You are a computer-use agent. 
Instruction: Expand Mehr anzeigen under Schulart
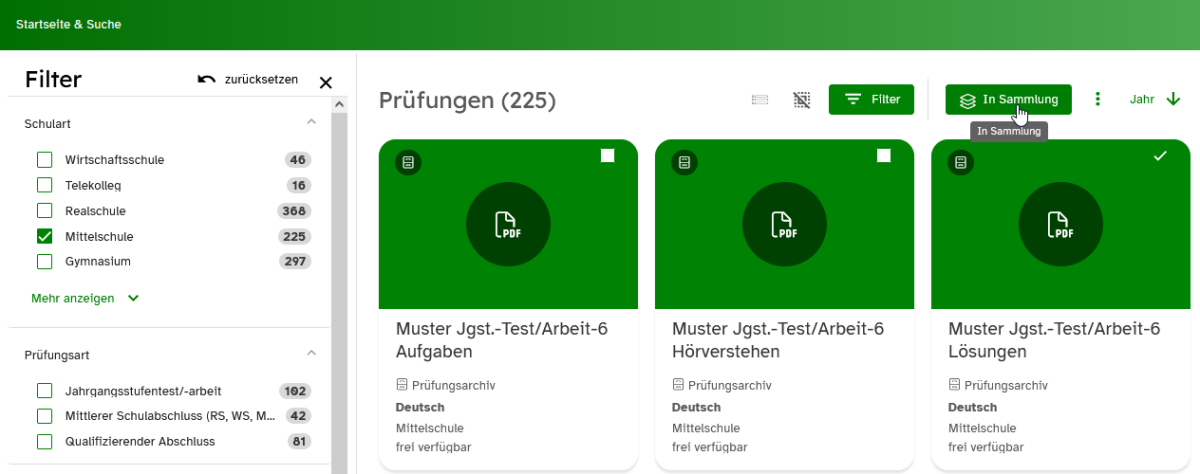click(x=85, y=298)
